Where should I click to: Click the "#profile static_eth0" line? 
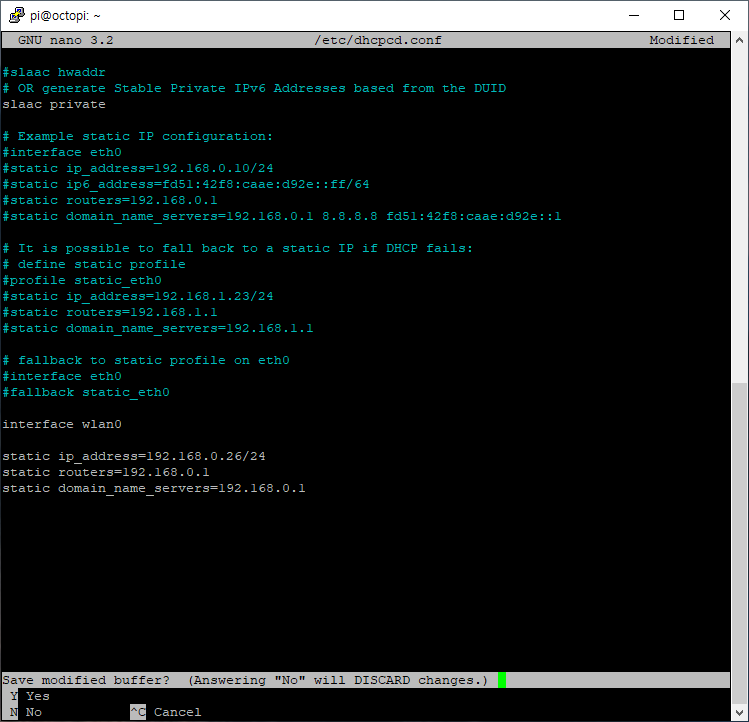pyautogui.click(x=82, y=280)
